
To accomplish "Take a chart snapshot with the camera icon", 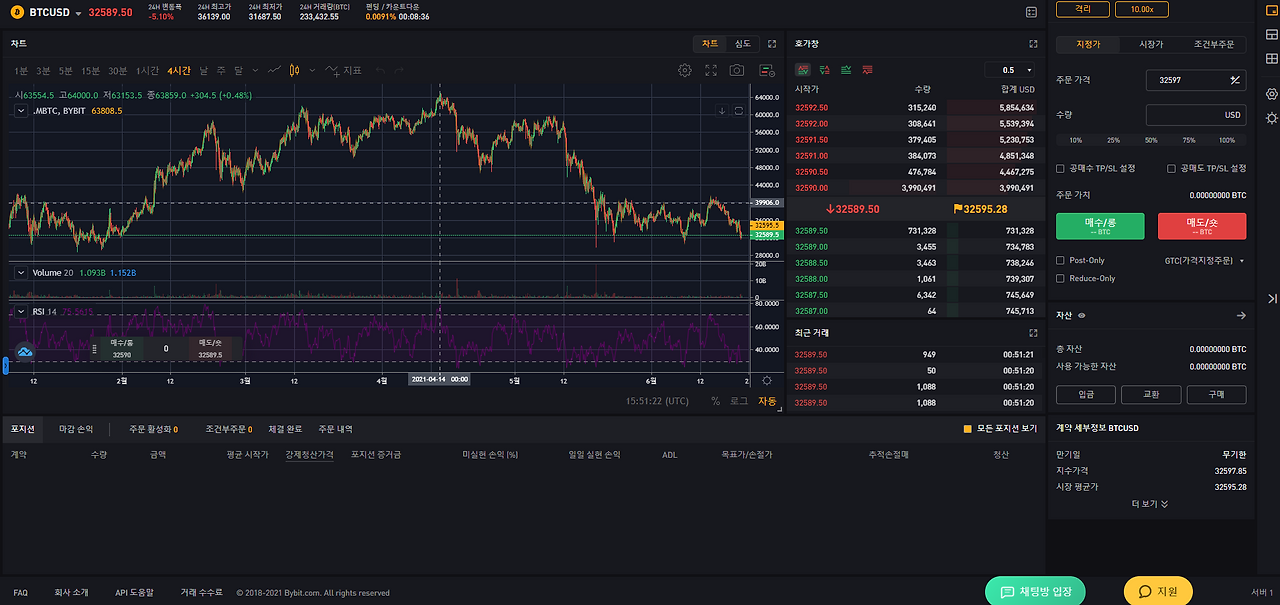I will 737,70.
